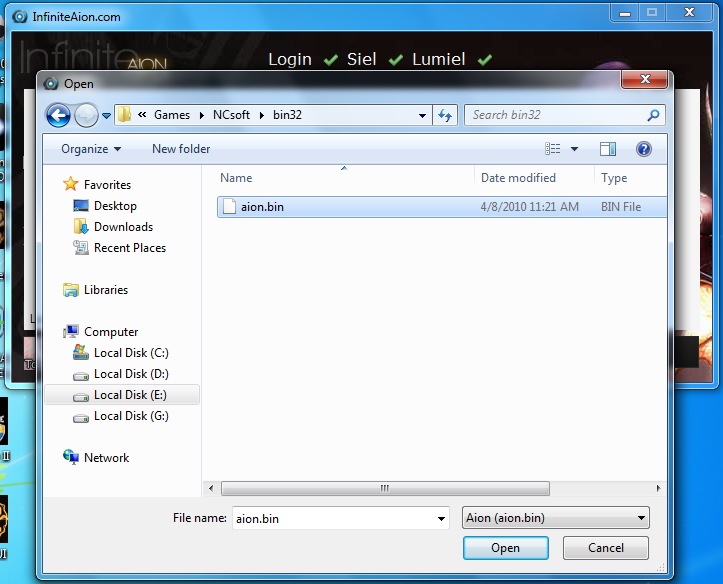The height and width of the screenshot is (584, 723).
Task: Open Libraries in navigation pane
Action: coord(106,290)
